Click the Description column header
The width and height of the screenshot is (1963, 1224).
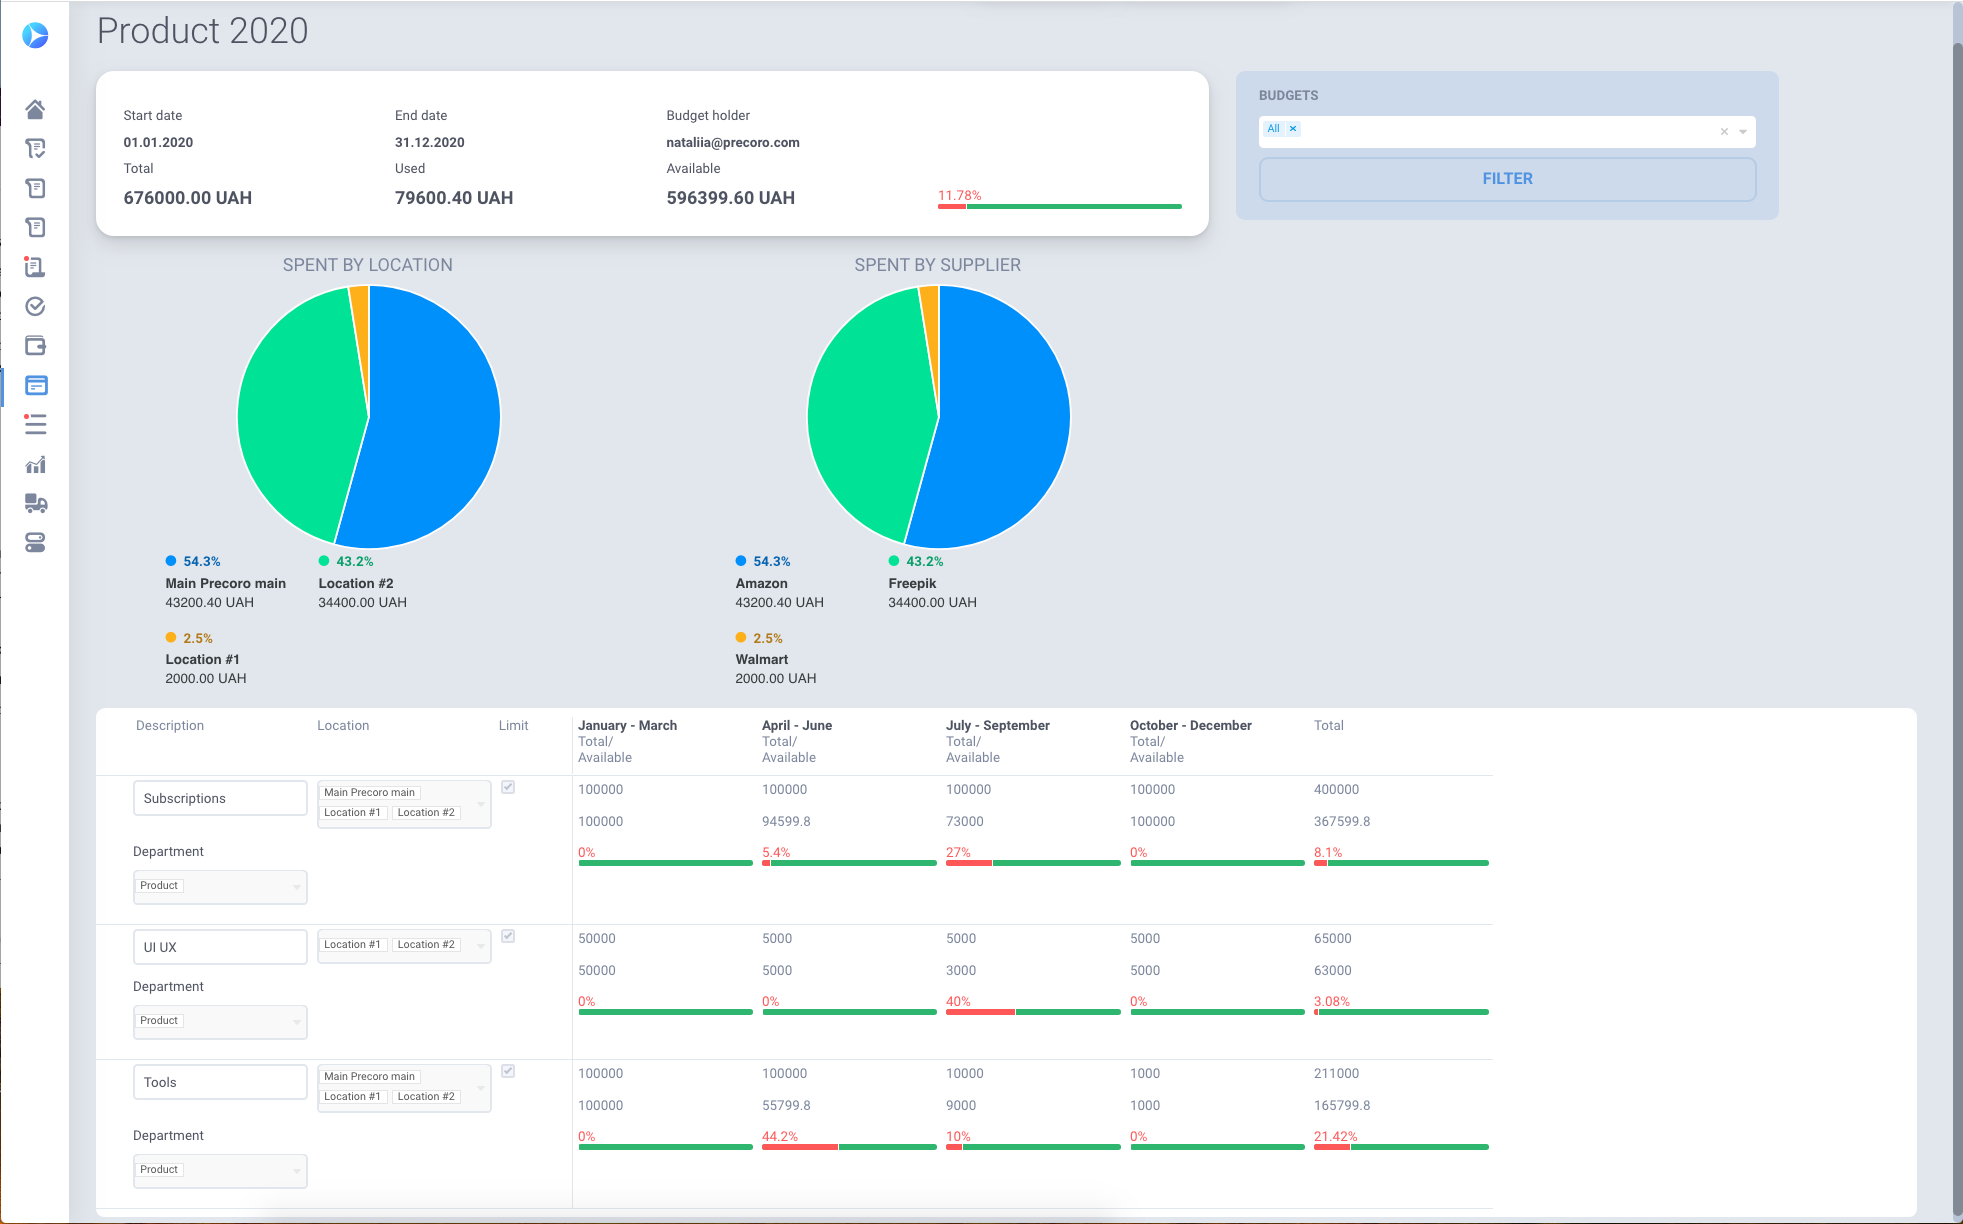click(170, 725)
